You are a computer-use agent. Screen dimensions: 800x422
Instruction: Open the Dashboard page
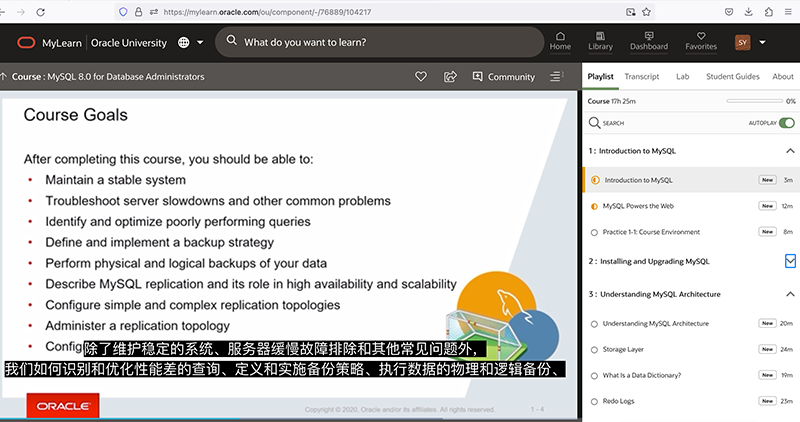pyautogui.click(x=649, y=40)
